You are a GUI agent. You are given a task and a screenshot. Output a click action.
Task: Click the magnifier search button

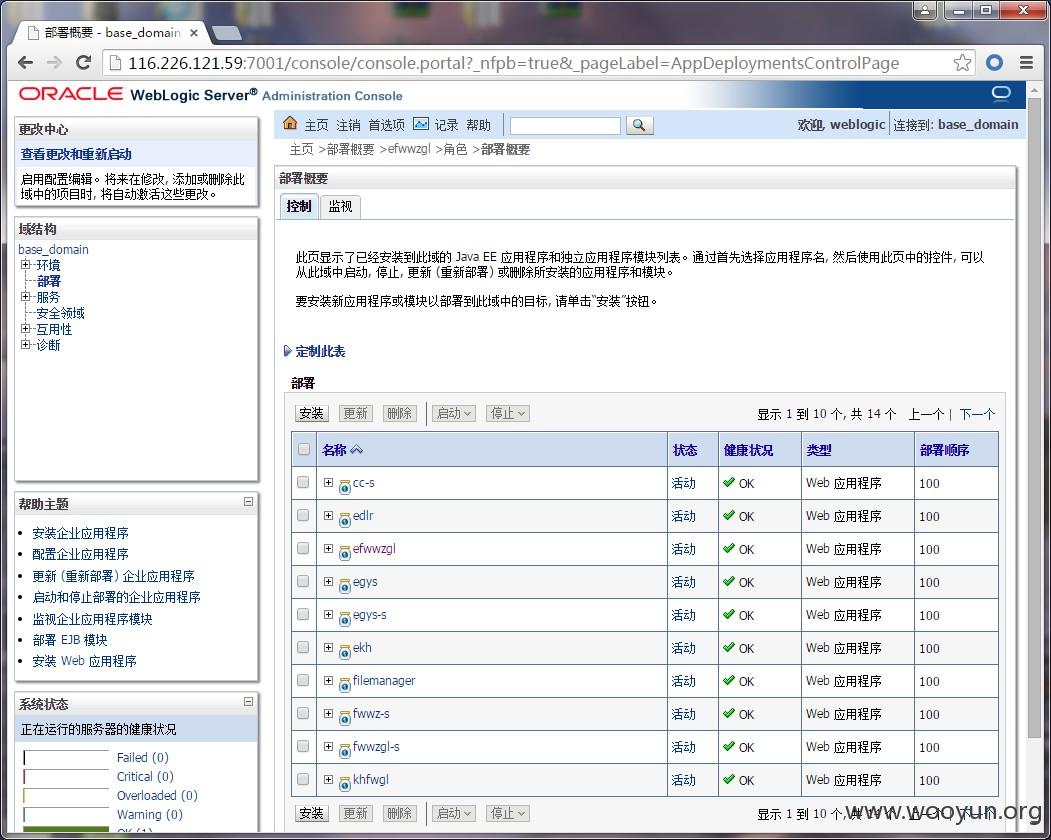[639, 125]
